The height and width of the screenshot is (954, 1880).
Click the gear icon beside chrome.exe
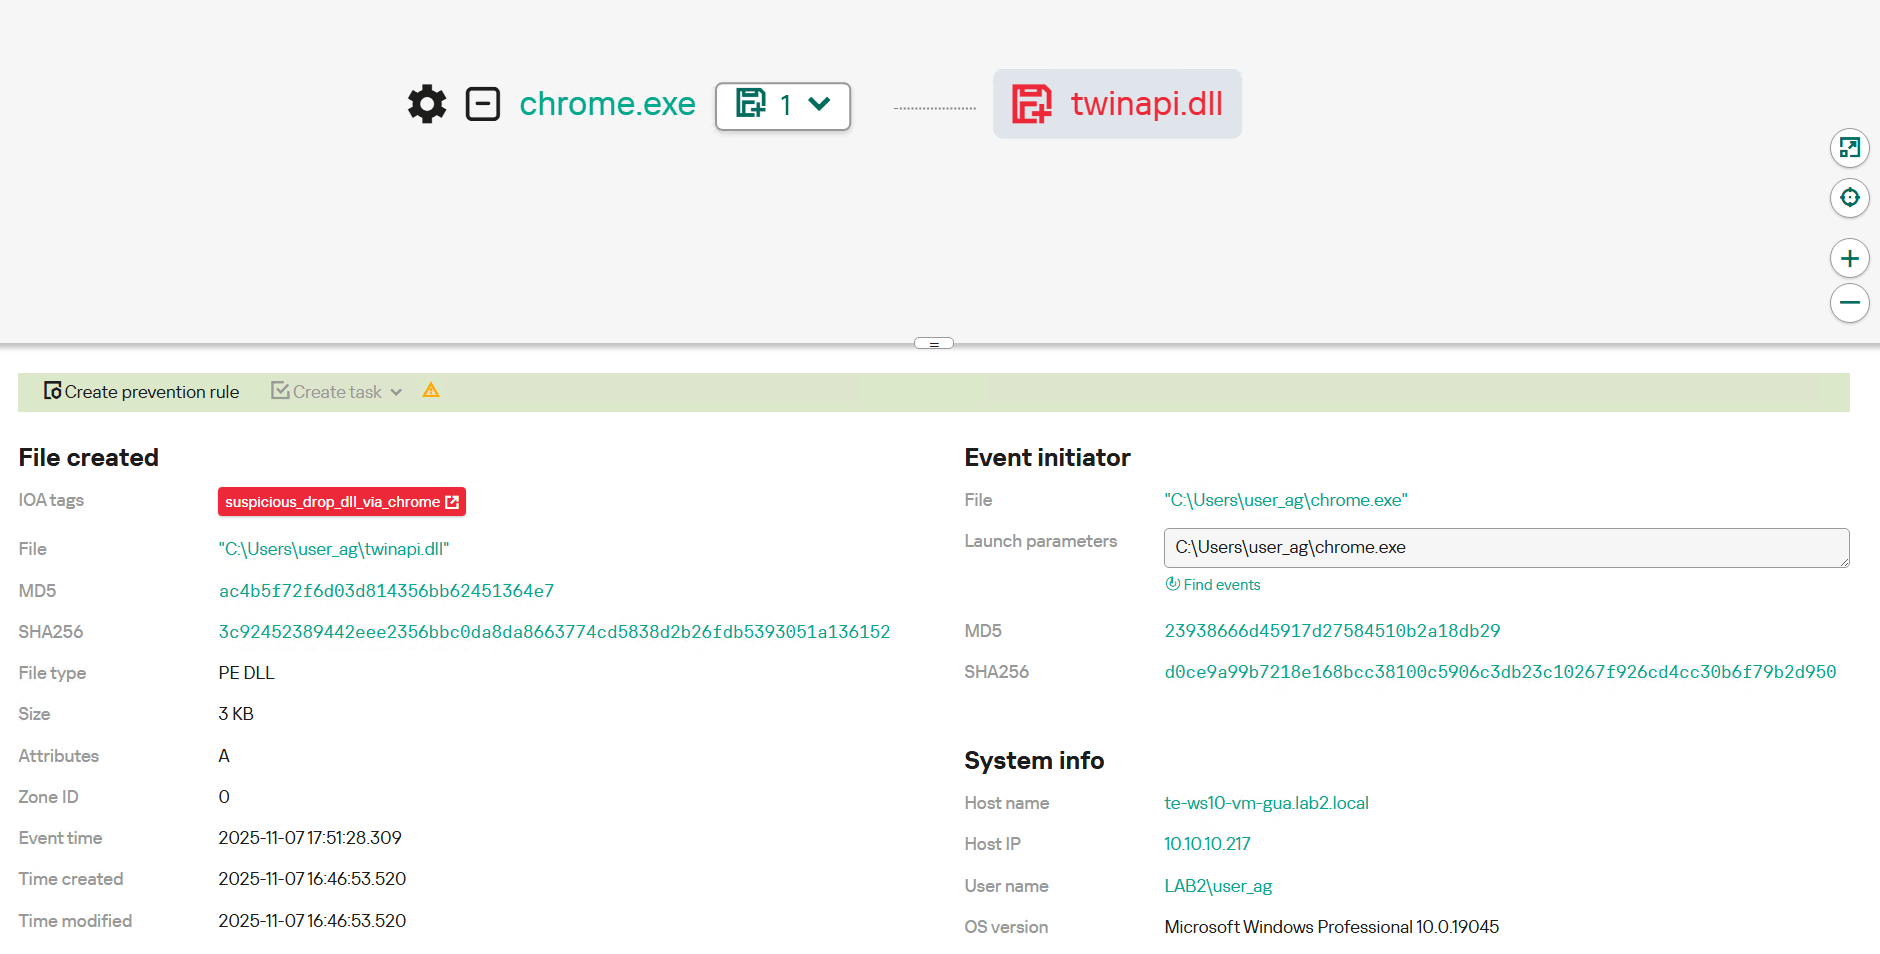(x=427, y=104)
